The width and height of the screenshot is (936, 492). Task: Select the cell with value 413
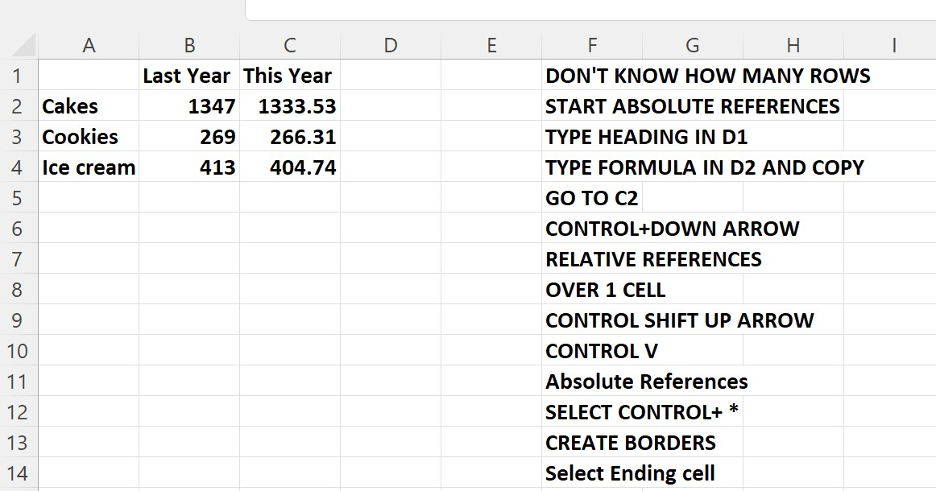tap(189, 168)
